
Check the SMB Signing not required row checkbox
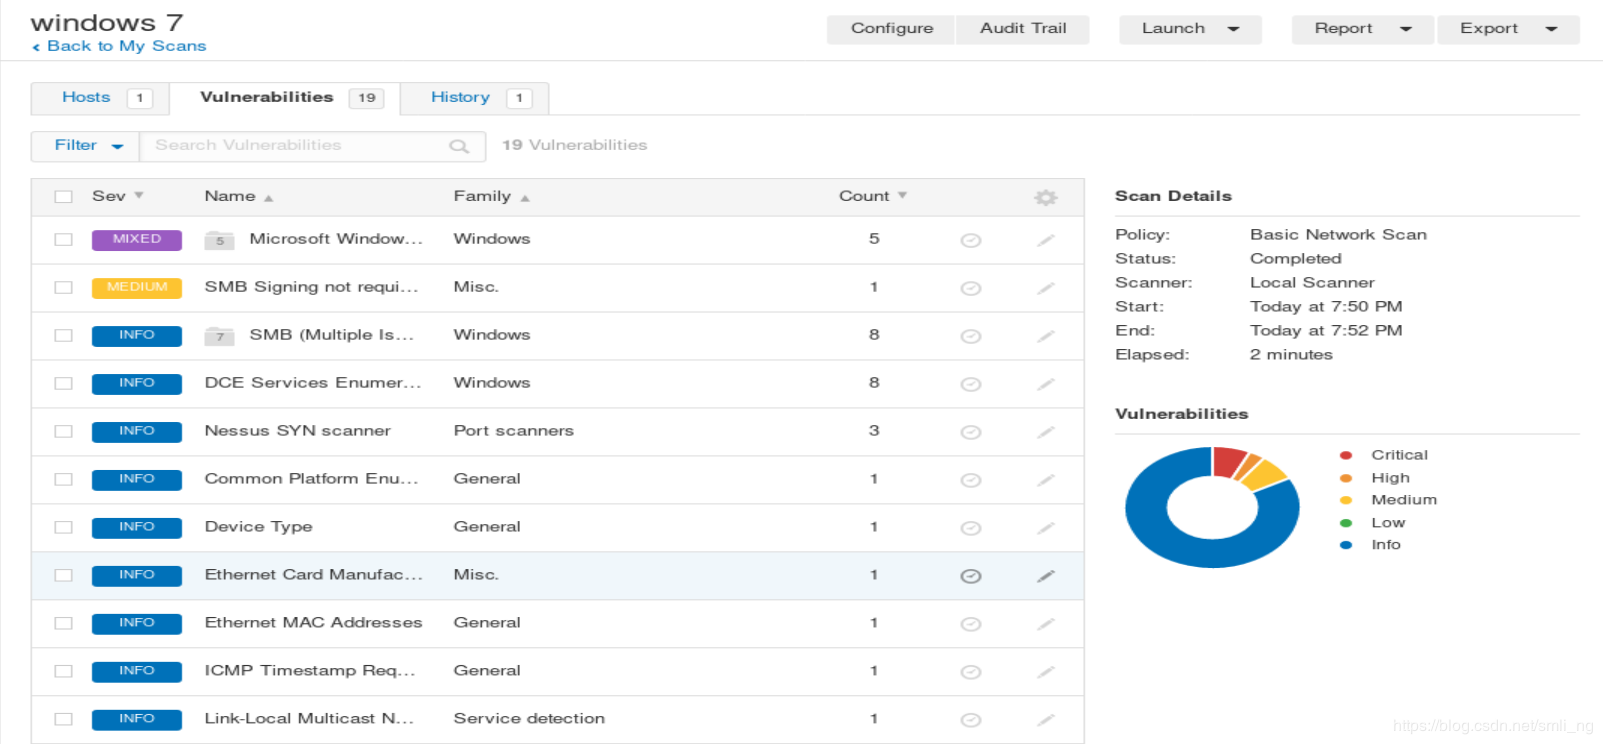pos(64,288)
